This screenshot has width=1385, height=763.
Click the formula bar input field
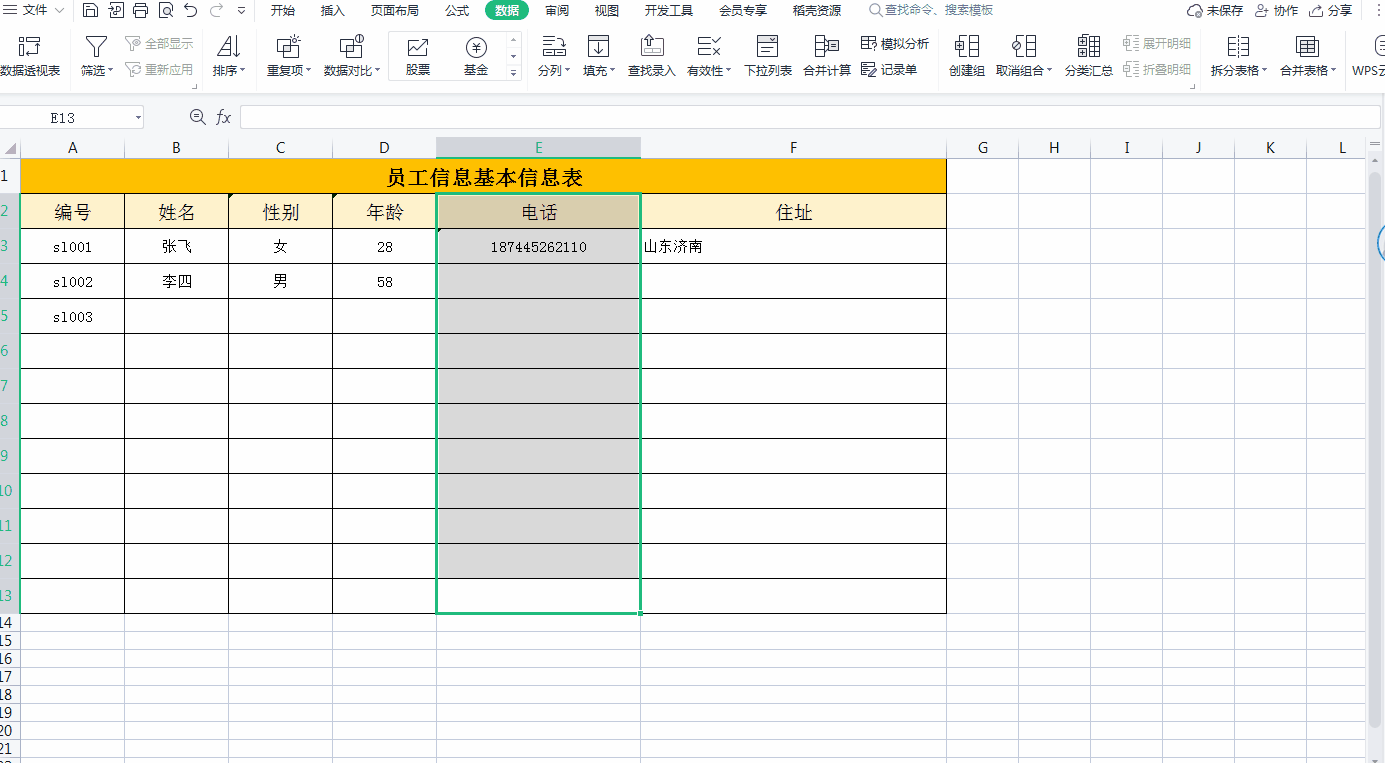pyautogui.click(x=810, y=118)
